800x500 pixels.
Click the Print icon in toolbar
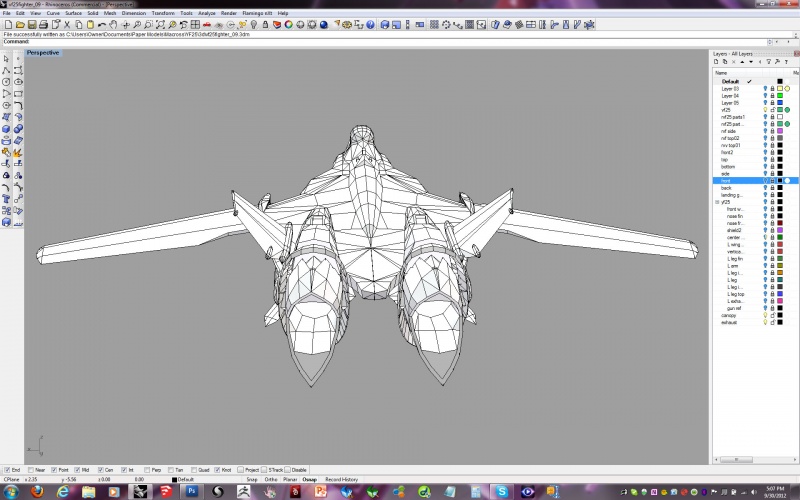[x=43, y=24]
